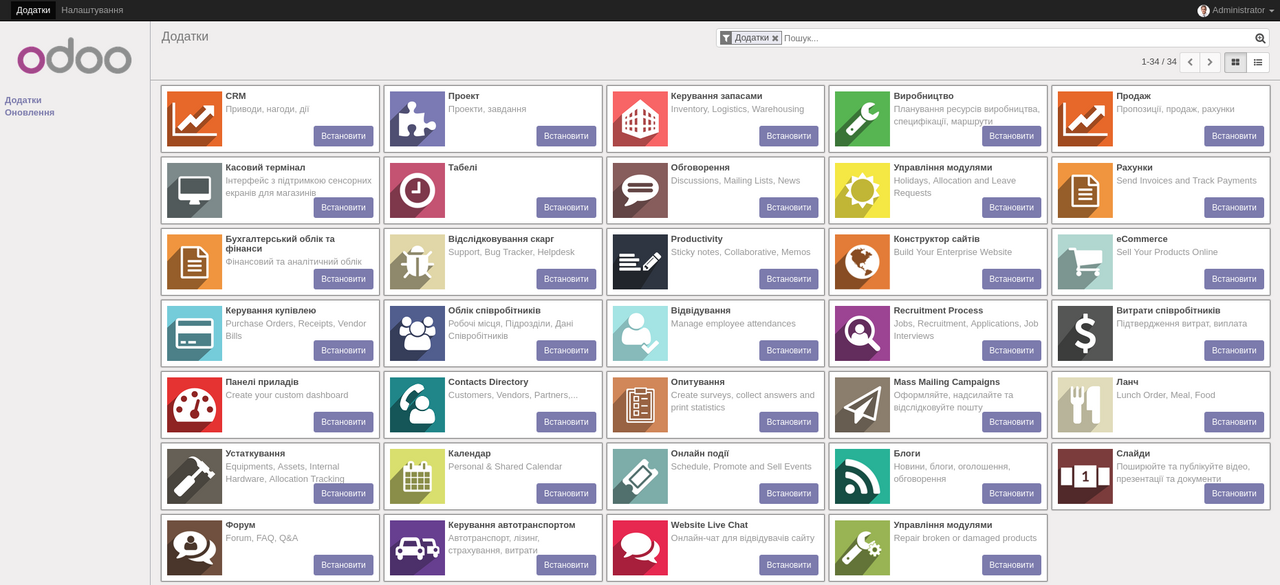Viewport: 1280px width, 585px height.
Task: Click the Productivity notes pencil icon
Action: [x=640, y=262]
